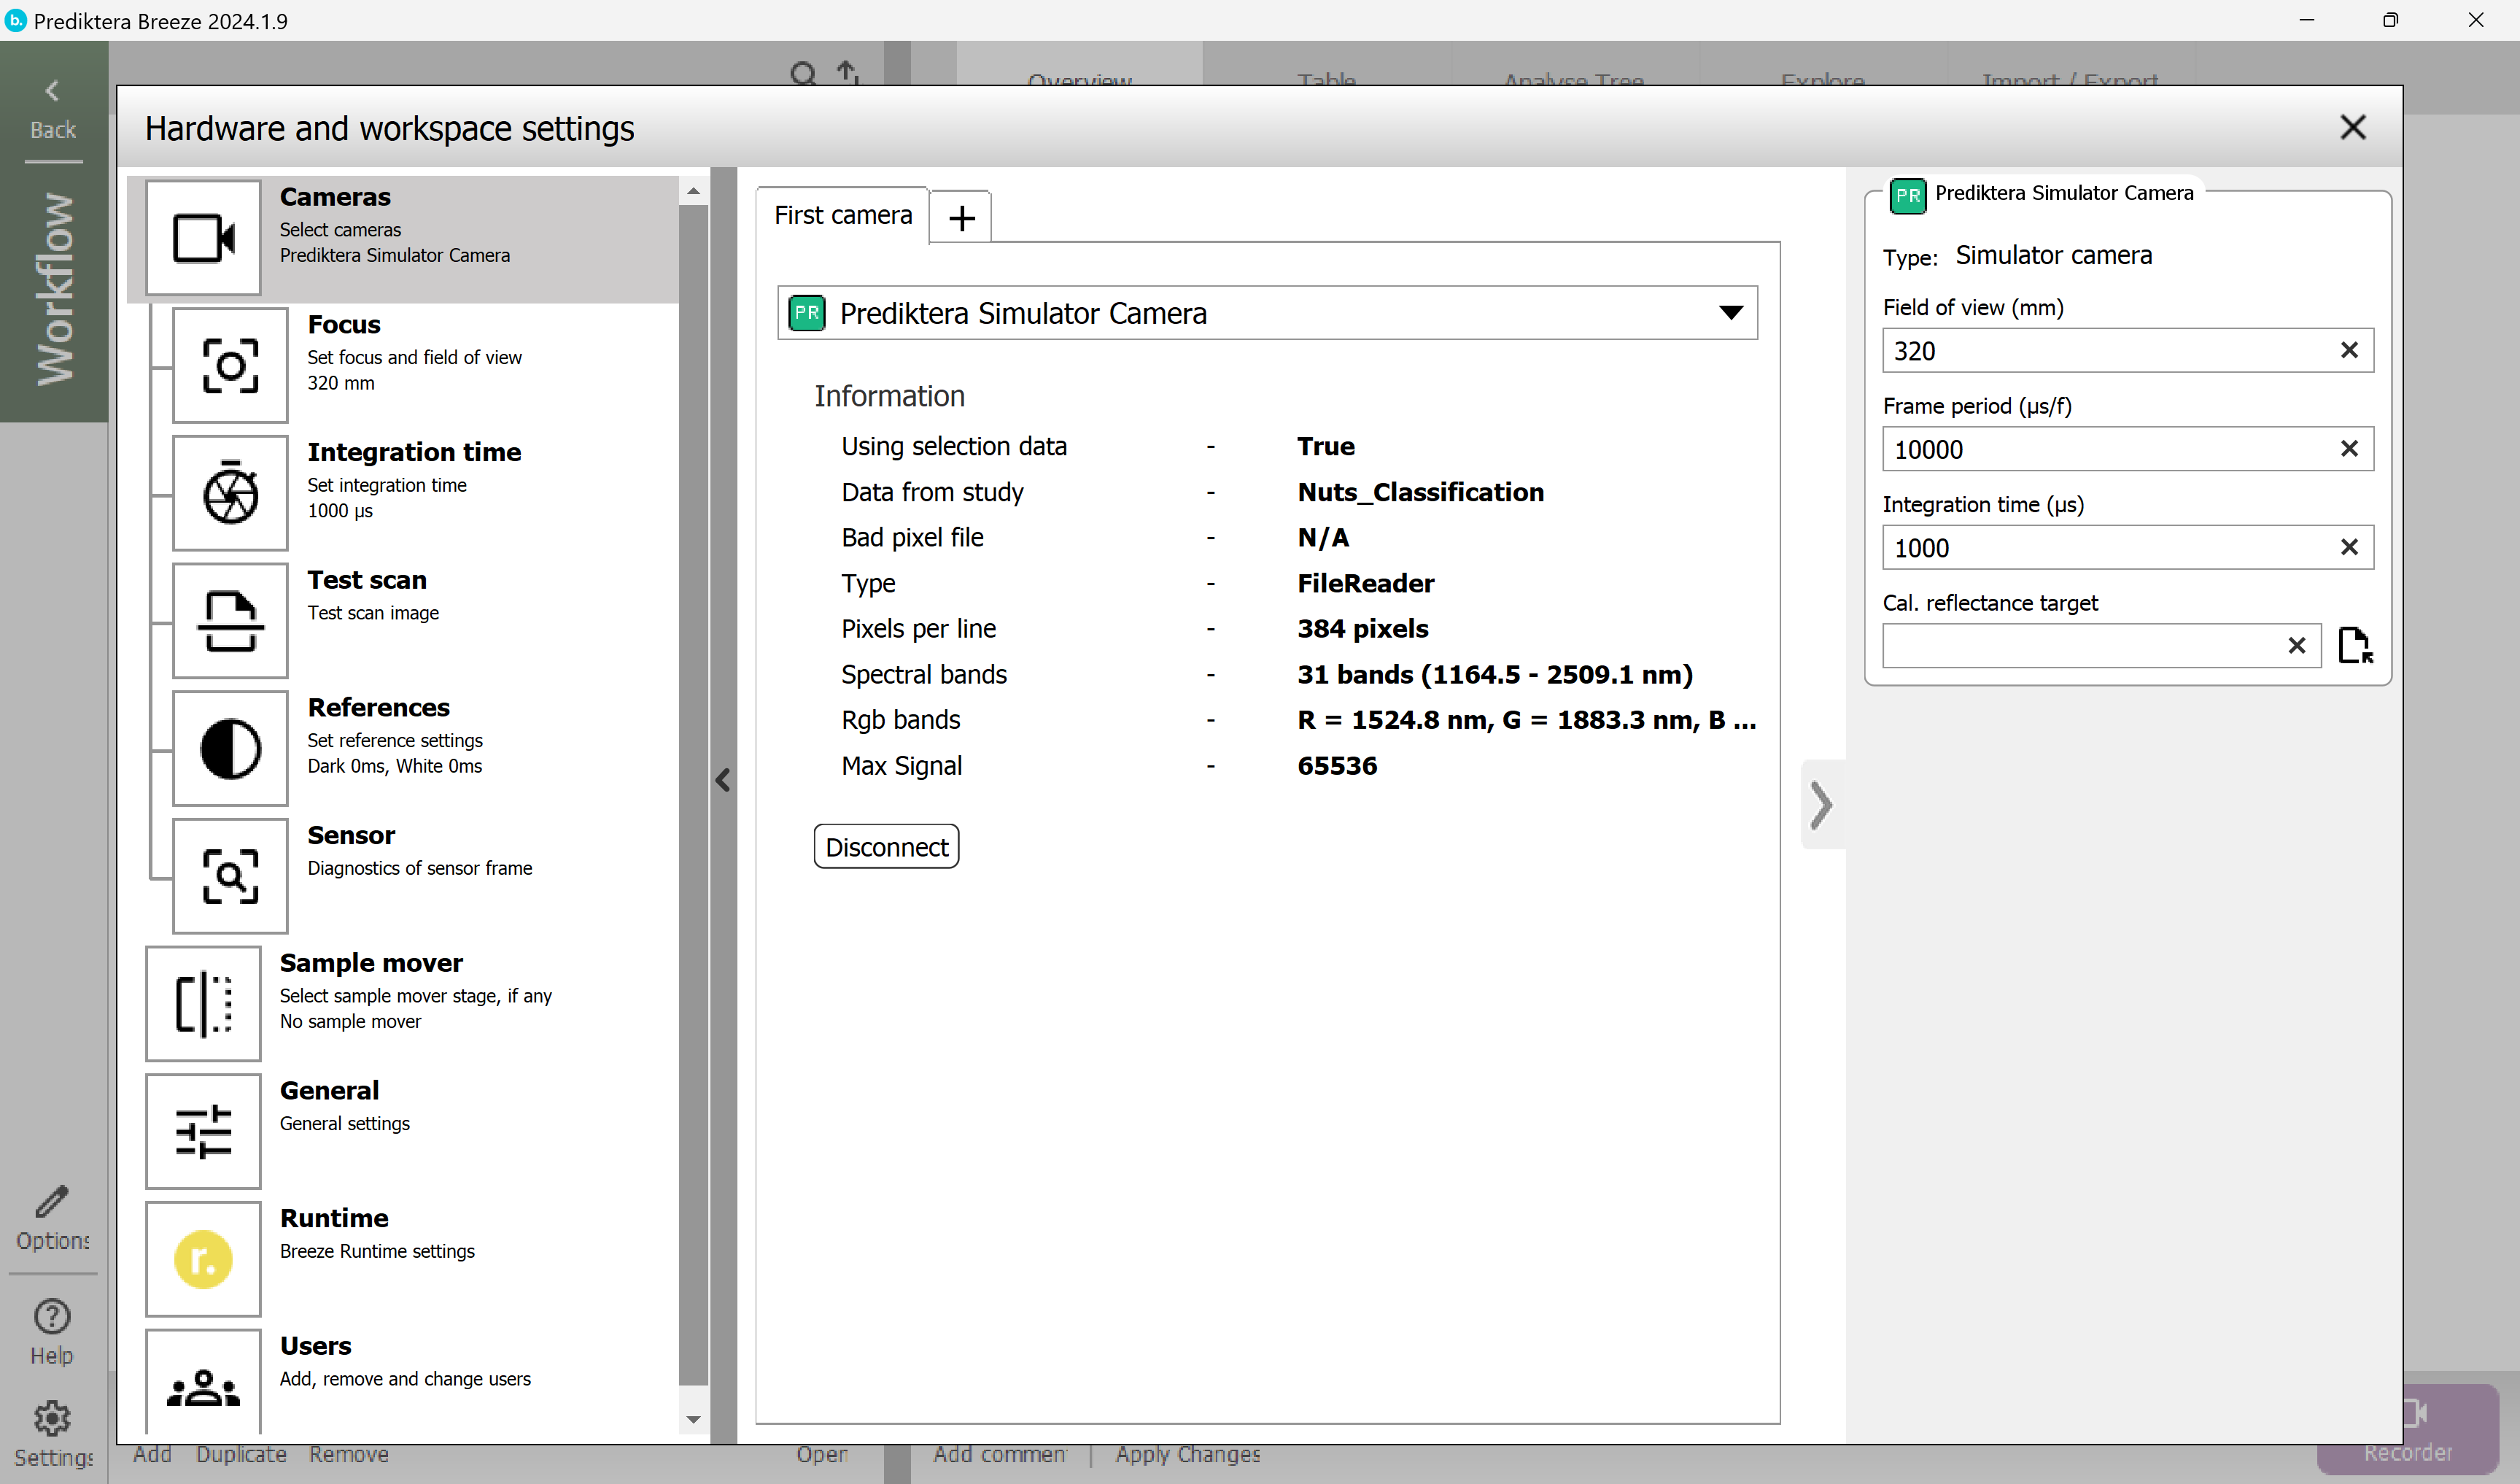The image size is (2520, 1484).
Task: Click the Disconnect button
Action: tap(886, 847)
